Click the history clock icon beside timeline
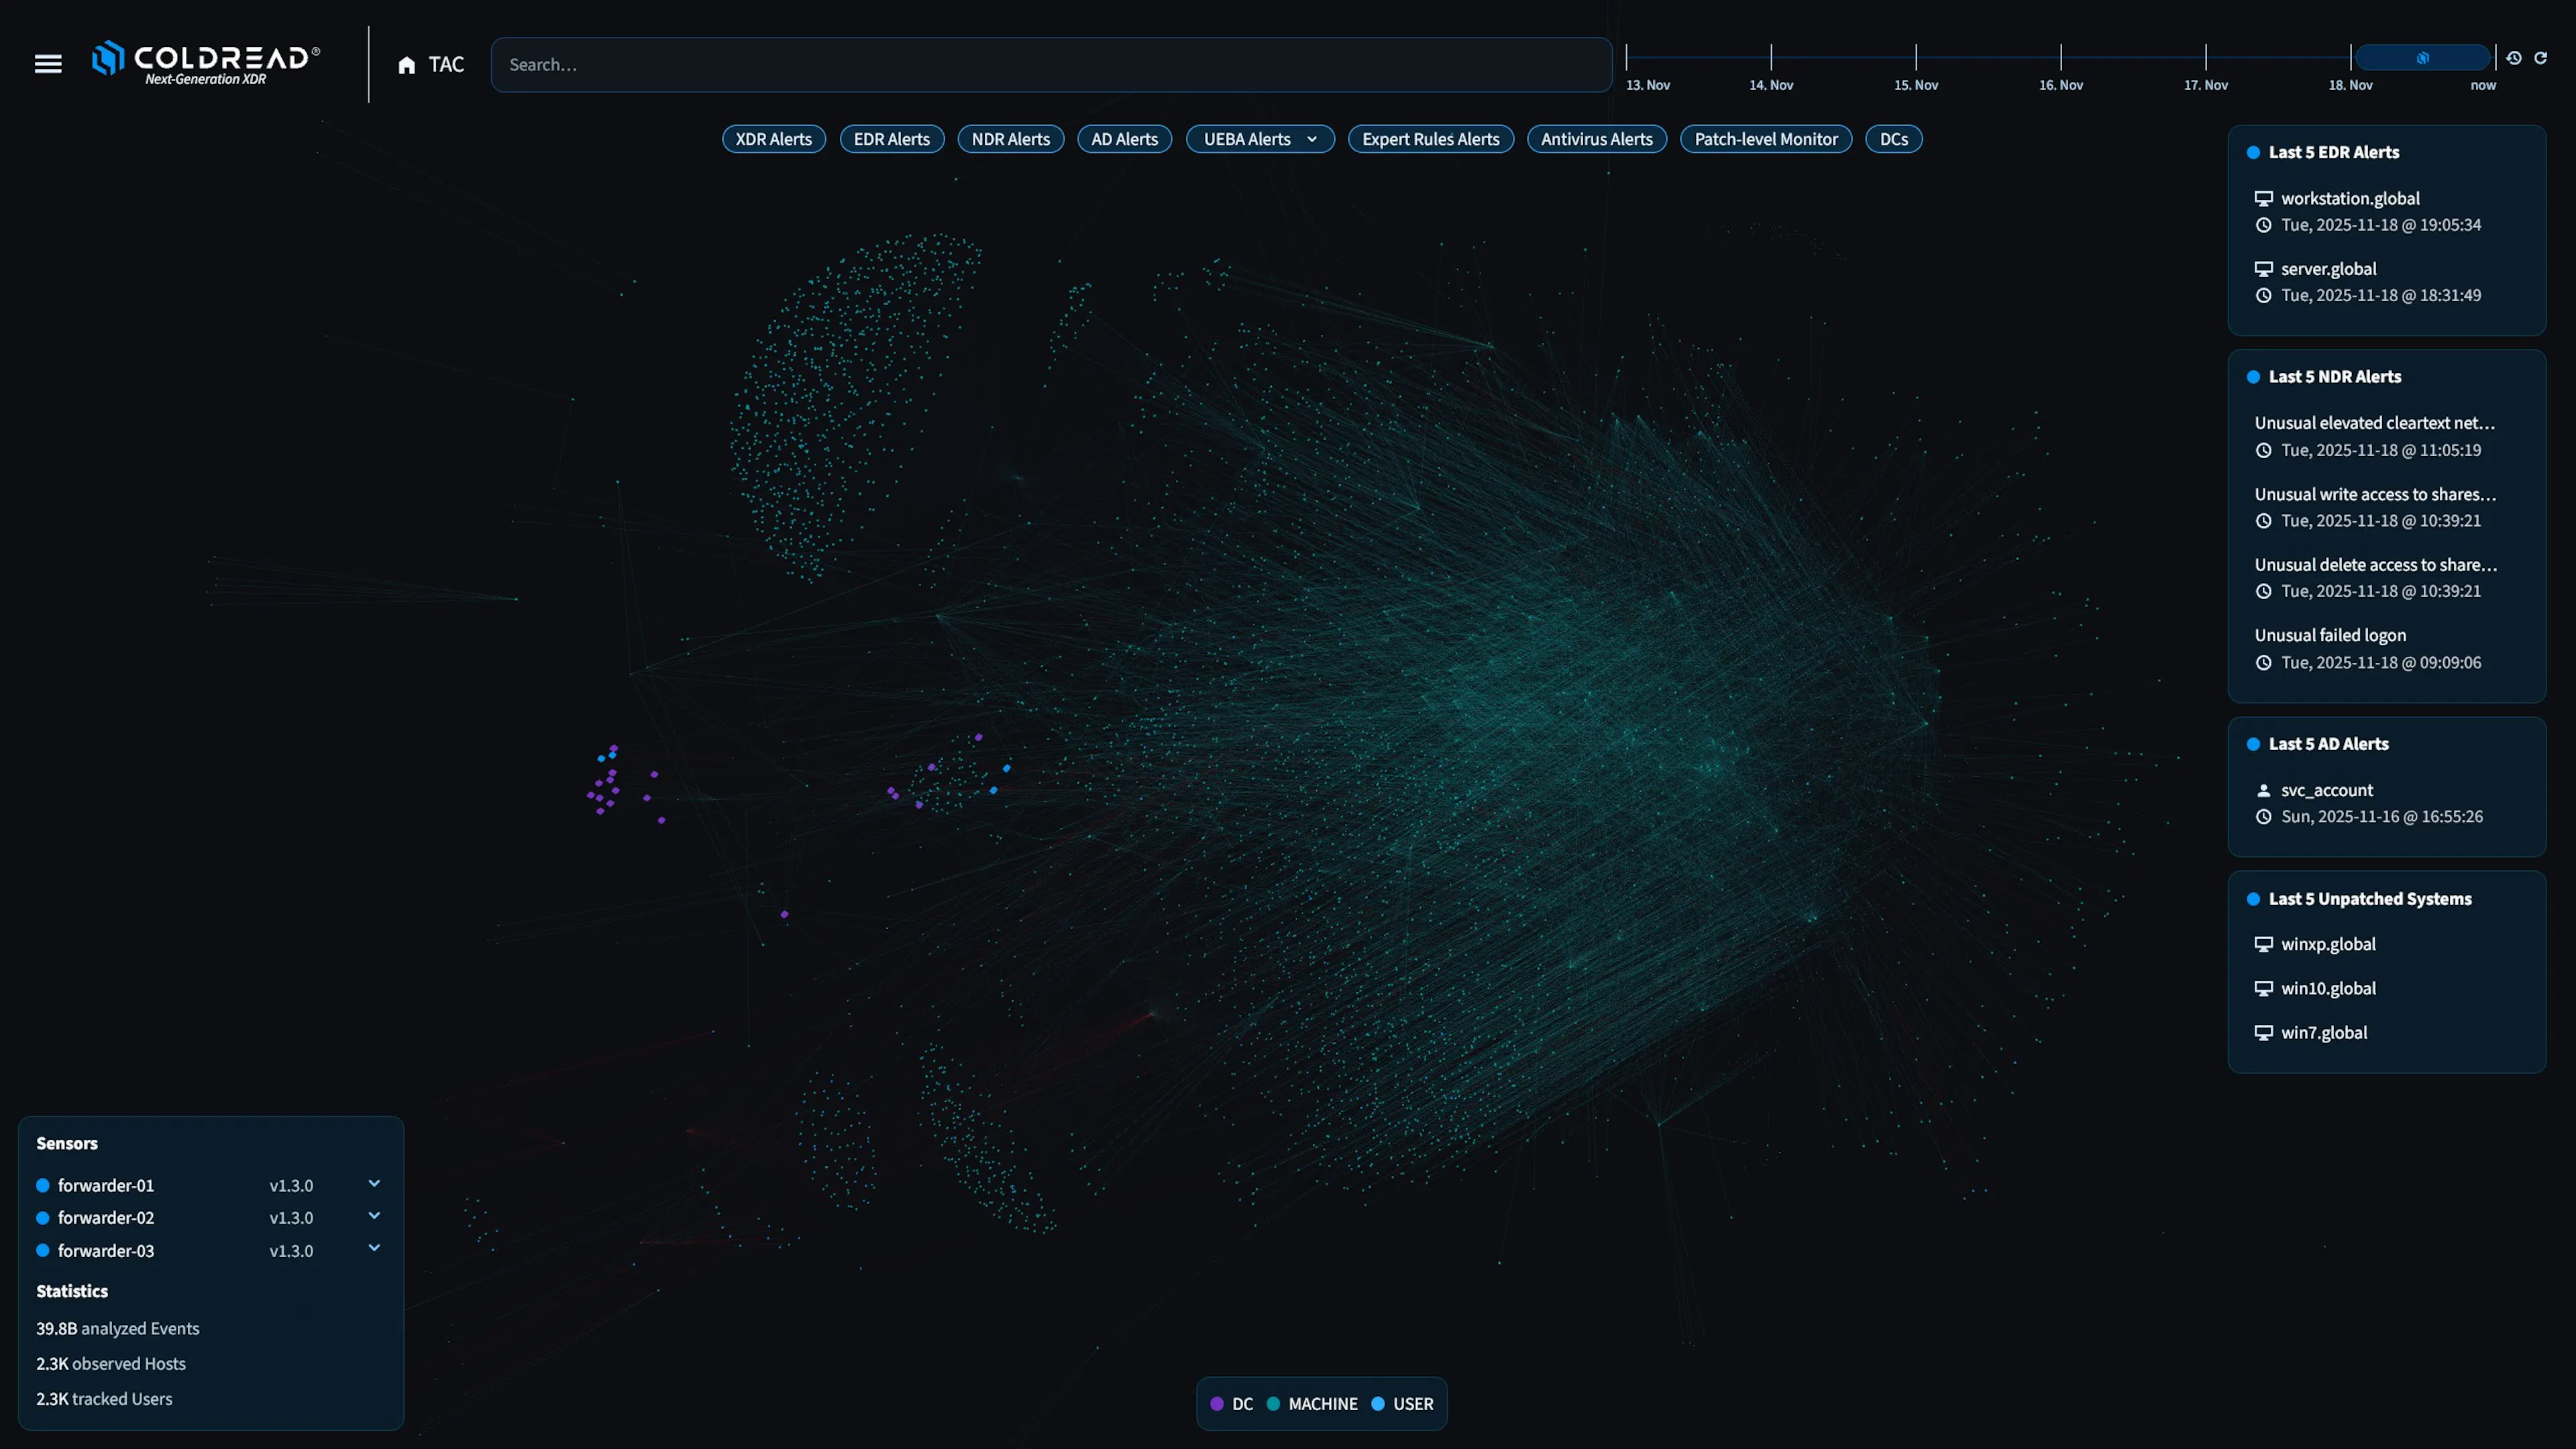Viewport: 2576px width, 1449px height. click(2513, 58)
